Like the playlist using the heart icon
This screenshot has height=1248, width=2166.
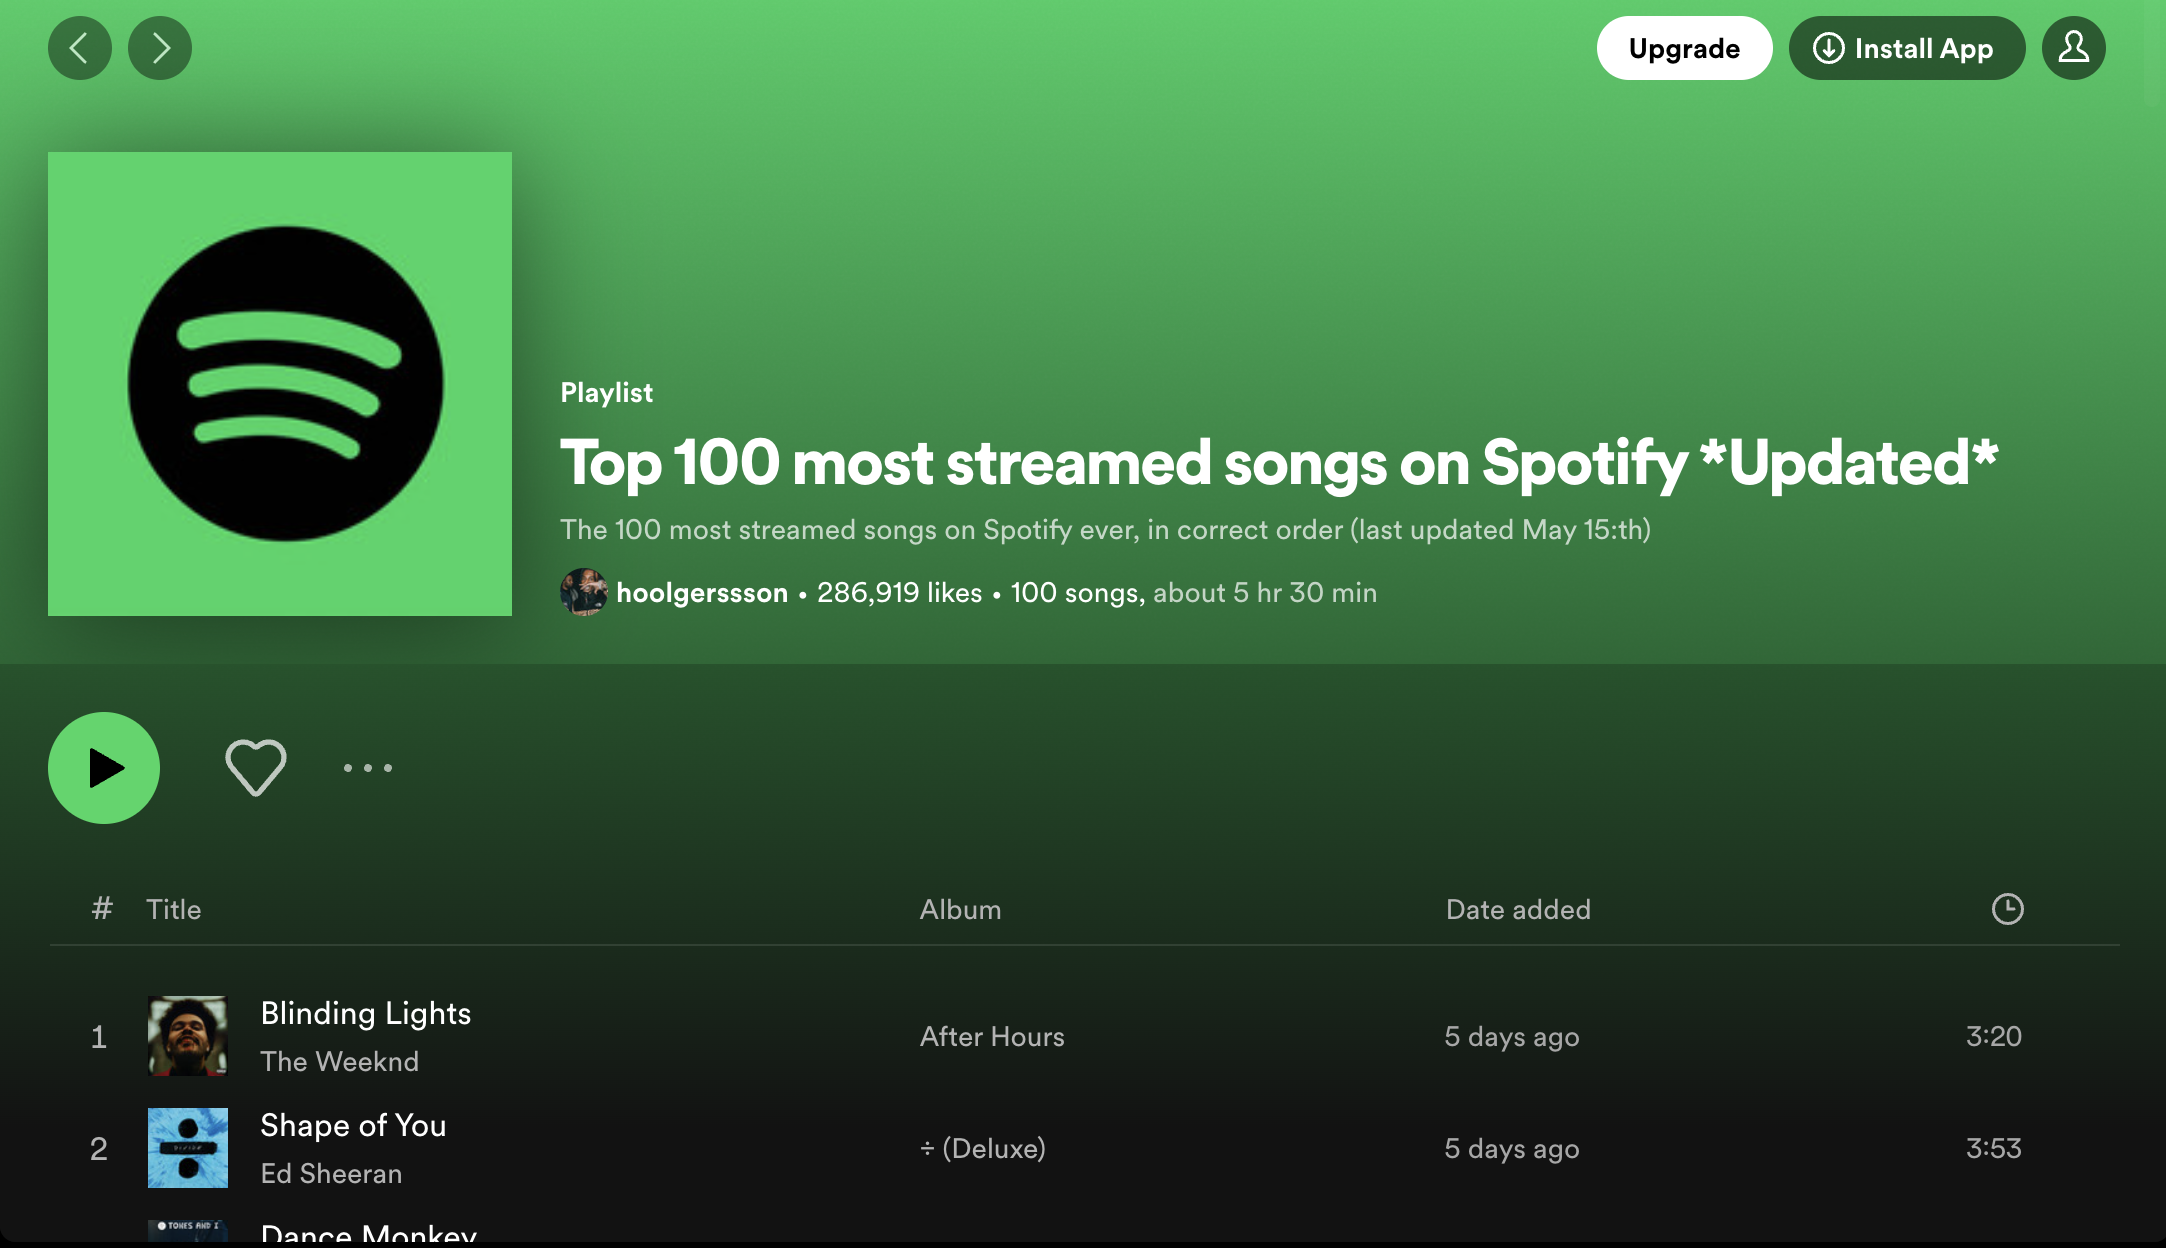coord(256,768)
